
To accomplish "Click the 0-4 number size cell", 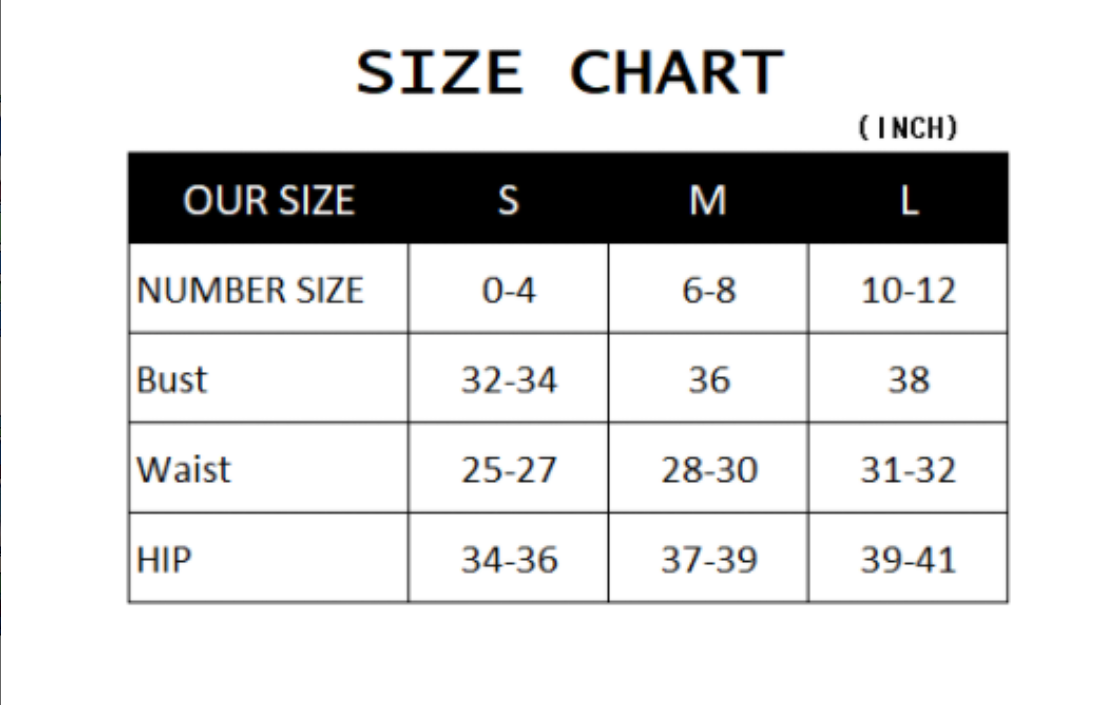I will point(508,290).
